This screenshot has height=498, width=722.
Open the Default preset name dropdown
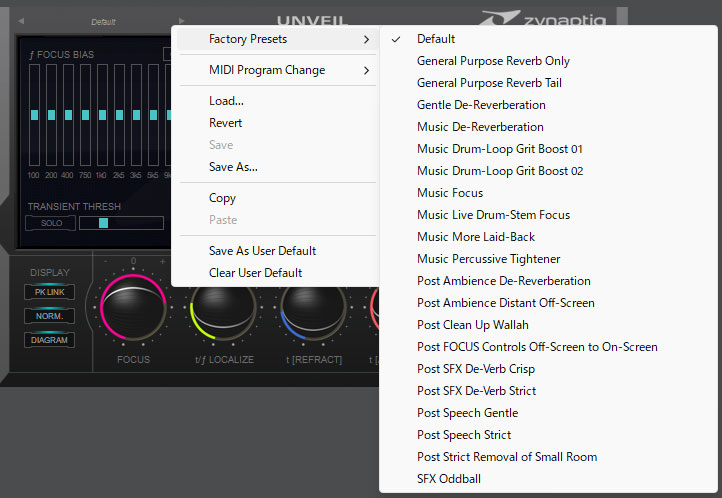coord(103,21)
